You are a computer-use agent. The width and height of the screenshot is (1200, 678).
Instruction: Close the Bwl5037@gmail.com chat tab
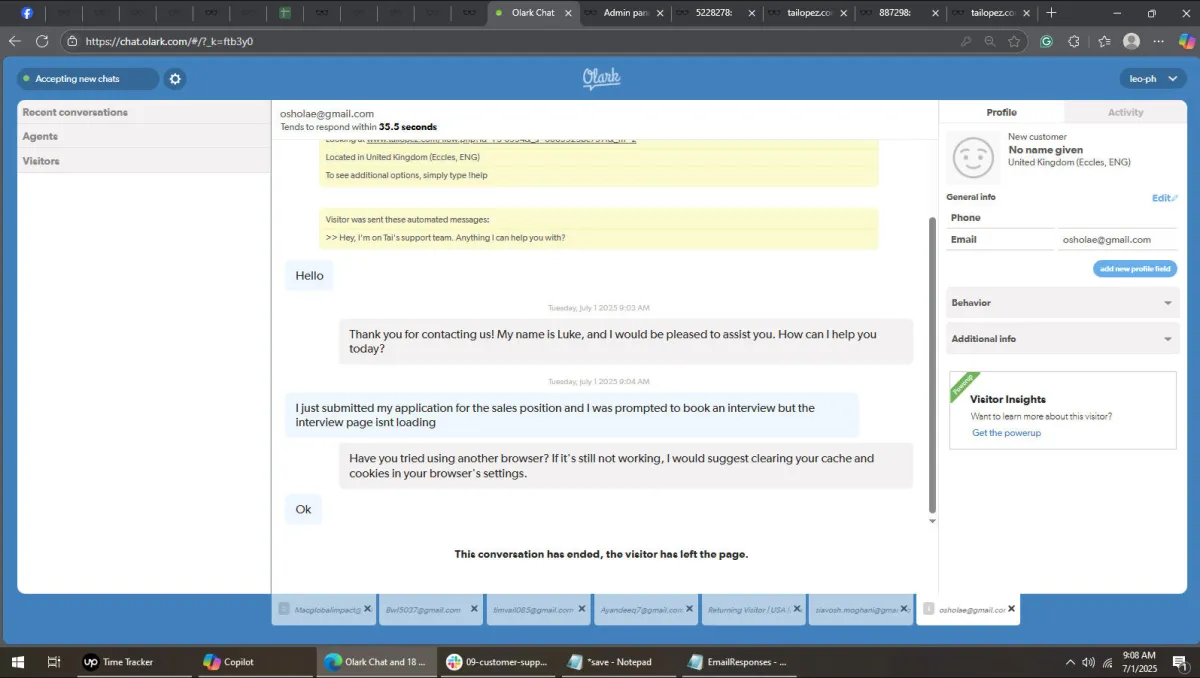[474, 608]
